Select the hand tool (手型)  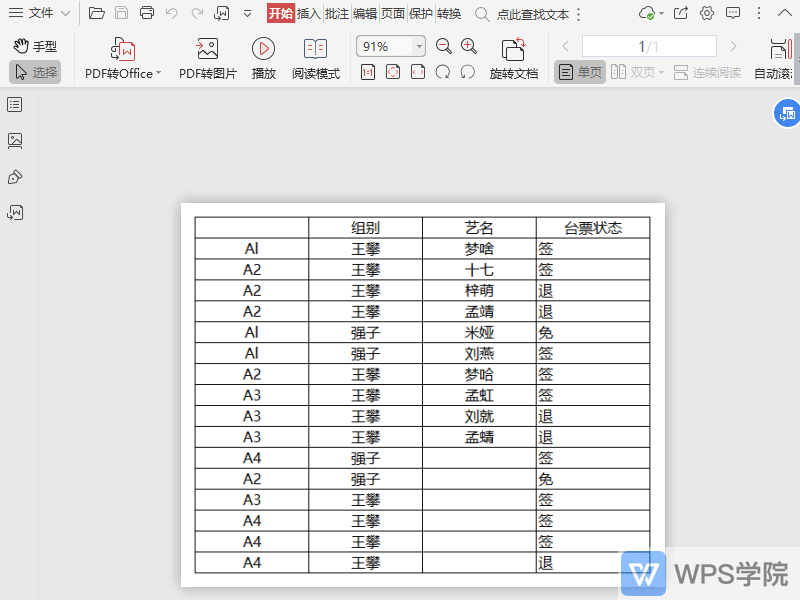tap(33, 46)
